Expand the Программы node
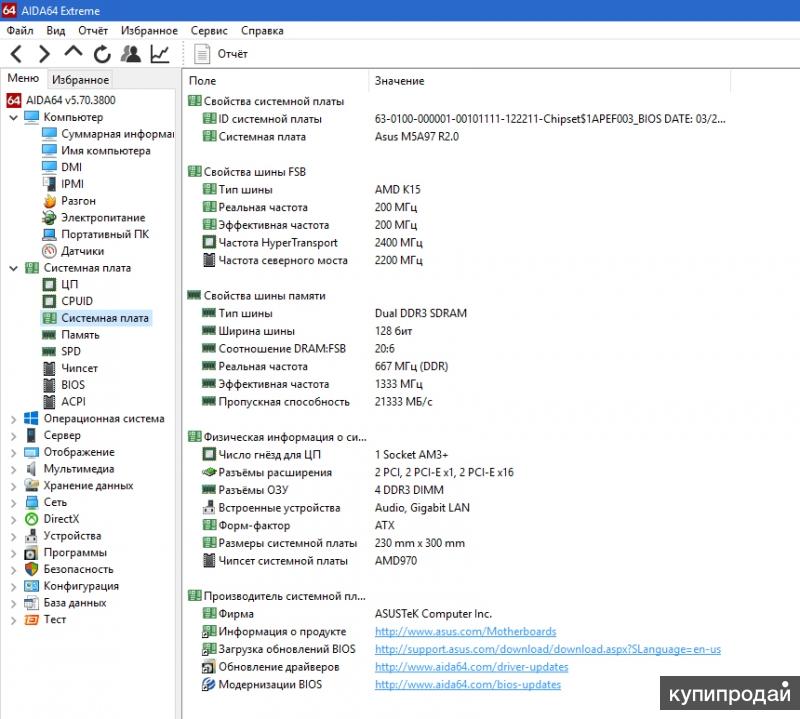The width and height of the screenshot is (800, 719). pyautogui.click(x=14, y=553)
